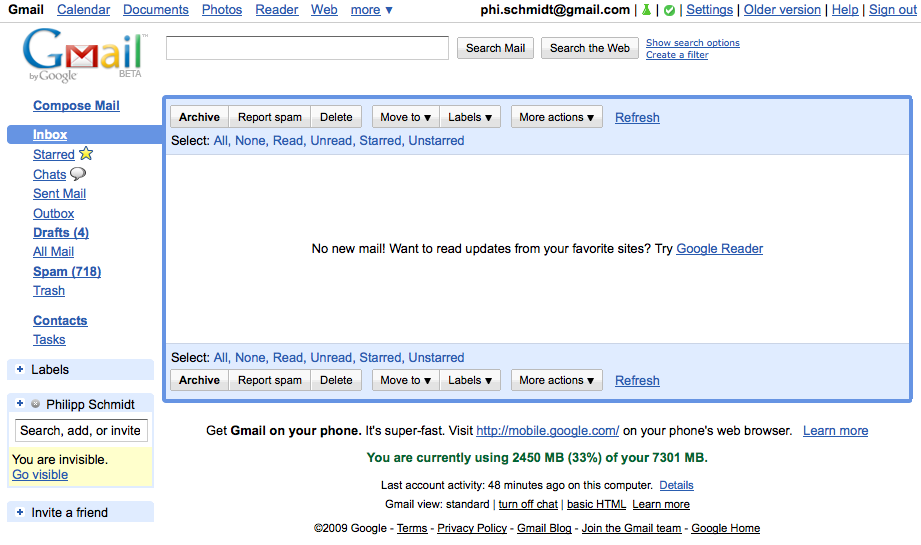Open All Mail
Image resolution: width=921 pixels, height=545 pixels.
coord(53,252)
